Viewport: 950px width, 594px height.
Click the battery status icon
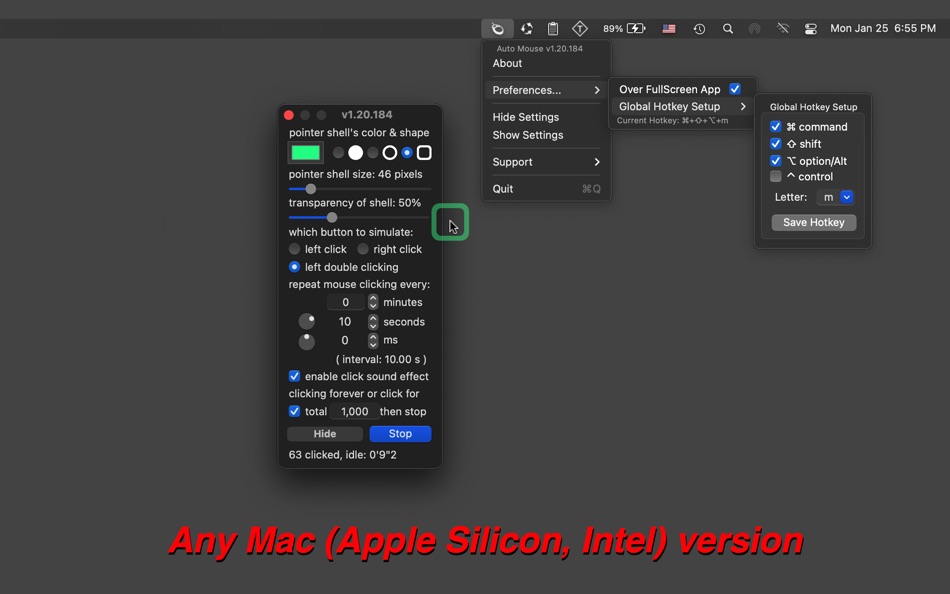636,28
